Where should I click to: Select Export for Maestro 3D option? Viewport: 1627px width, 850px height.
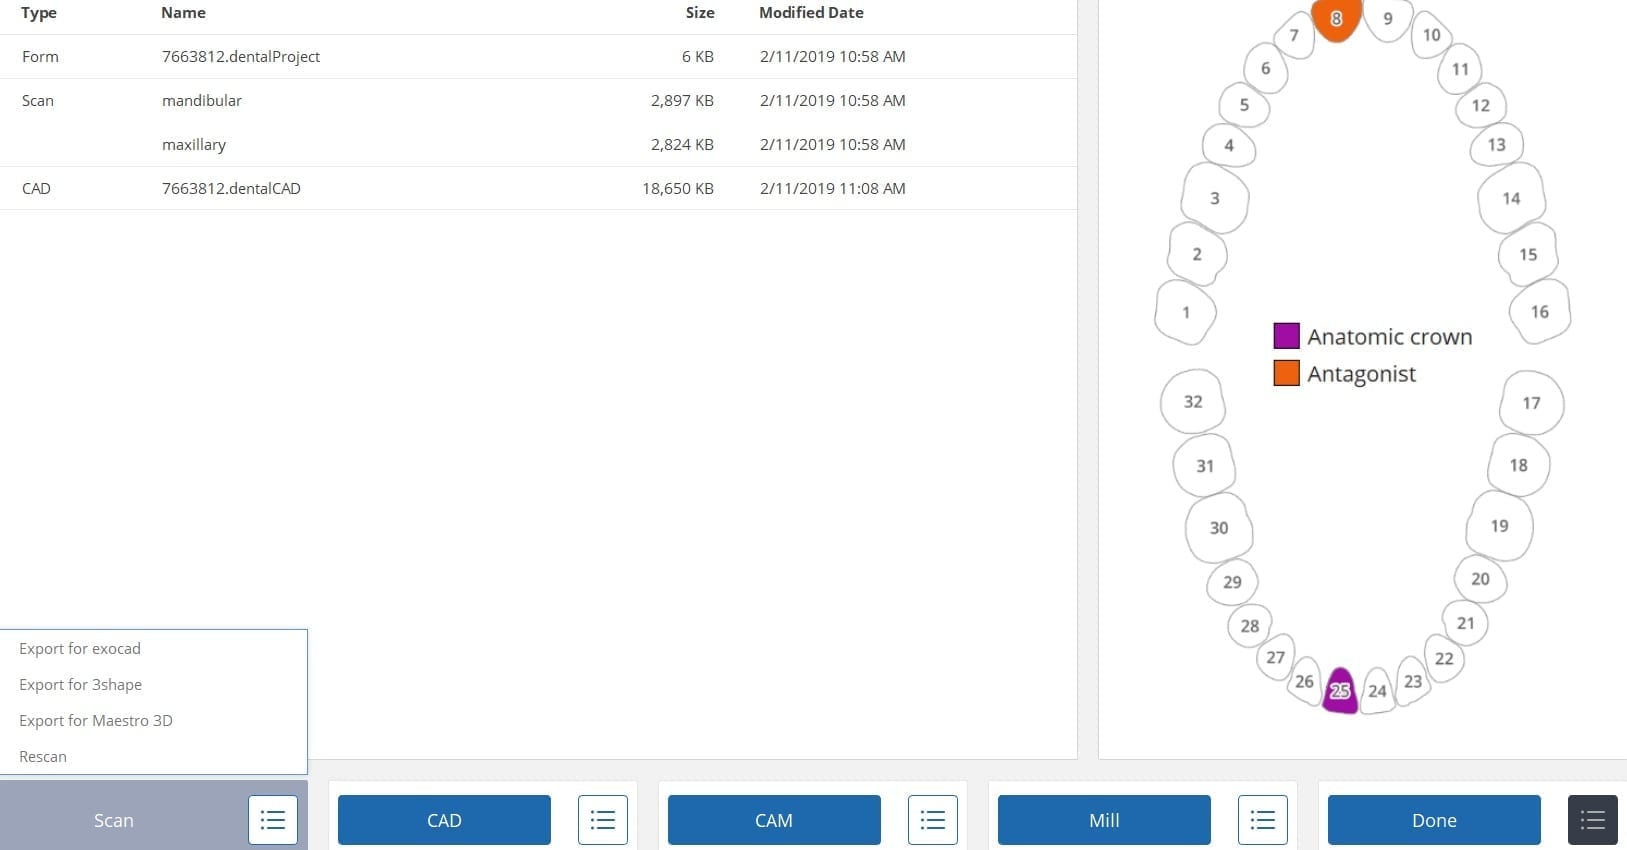[x=96, y=720]
